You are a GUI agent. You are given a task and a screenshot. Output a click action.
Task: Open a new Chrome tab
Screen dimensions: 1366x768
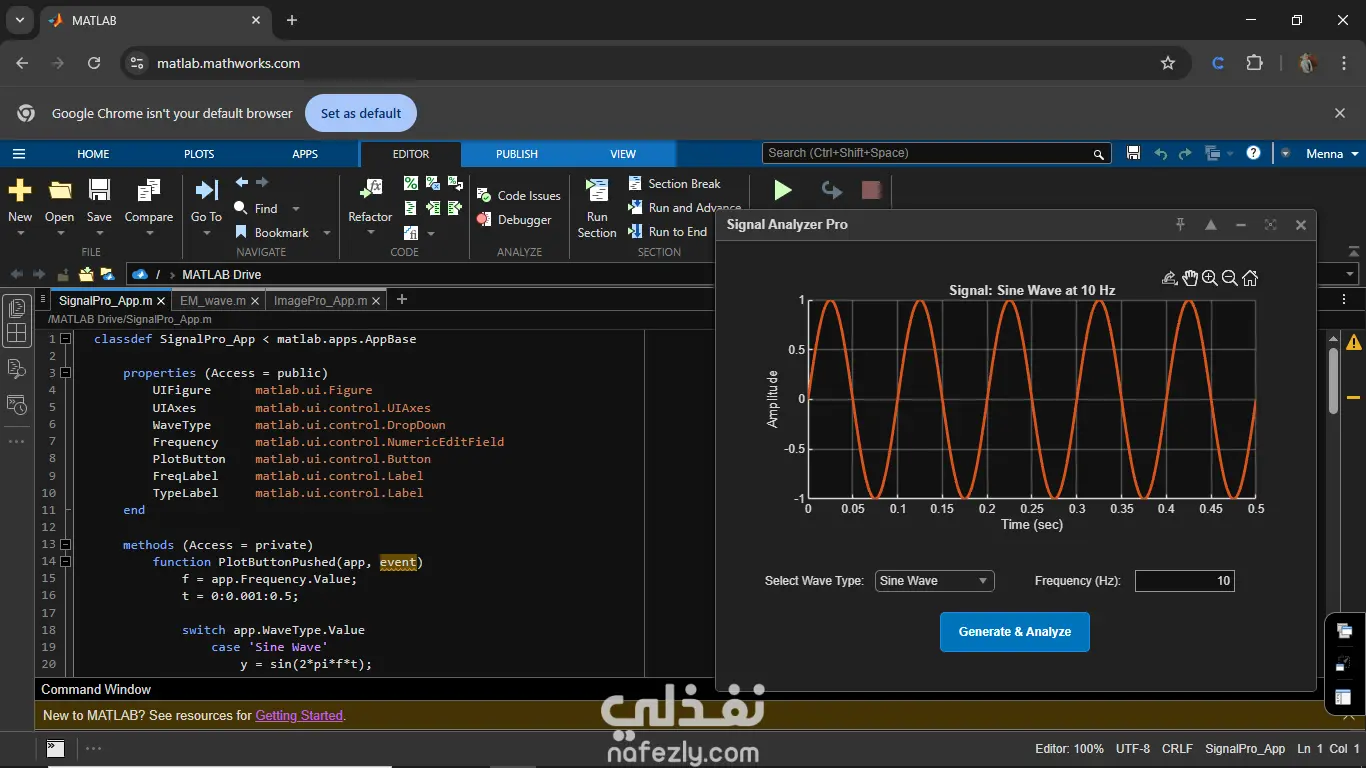pos(292,20)
